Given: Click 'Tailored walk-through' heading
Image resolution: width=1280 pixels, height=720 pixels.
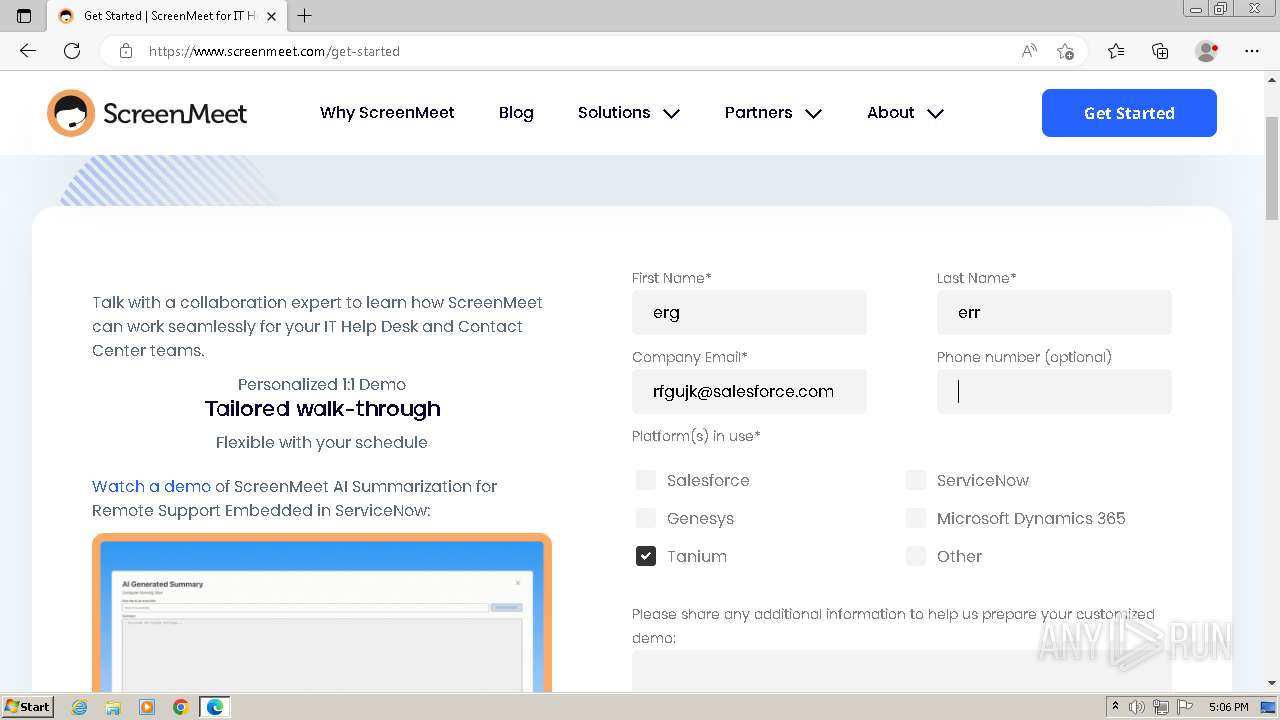Looking at the screenshot, I should click(322, 409).
